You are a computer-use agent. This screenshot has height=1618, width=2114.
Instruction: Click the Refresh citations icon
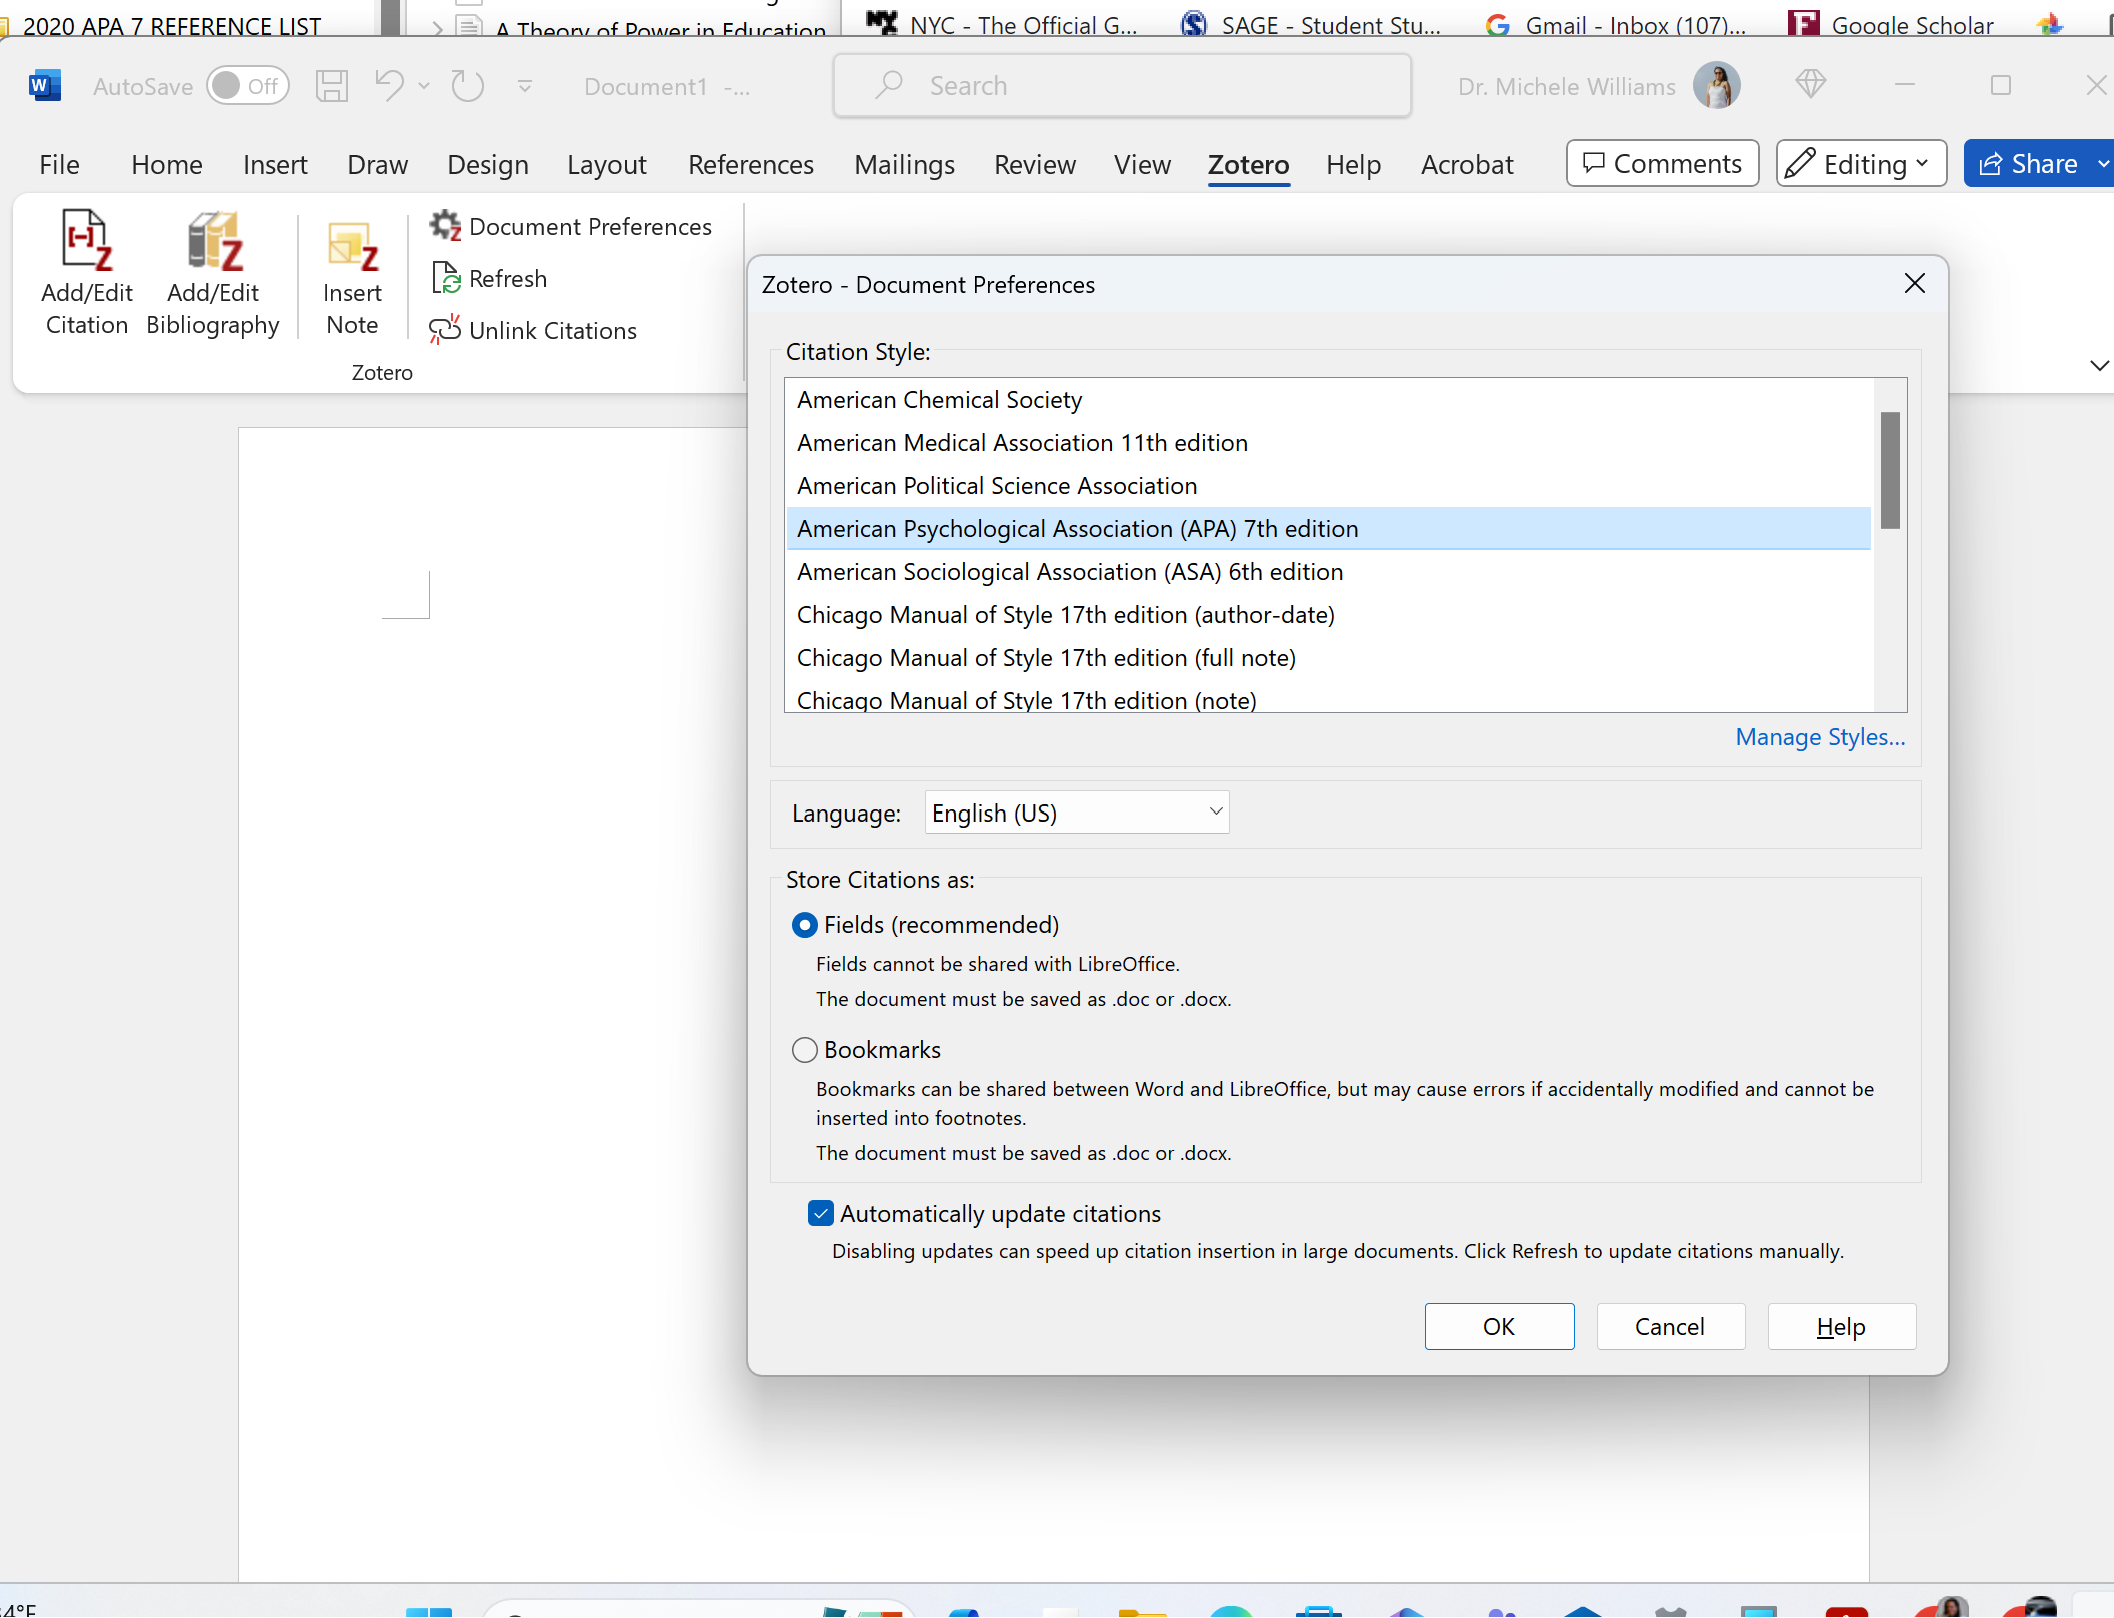coord(445,278)
